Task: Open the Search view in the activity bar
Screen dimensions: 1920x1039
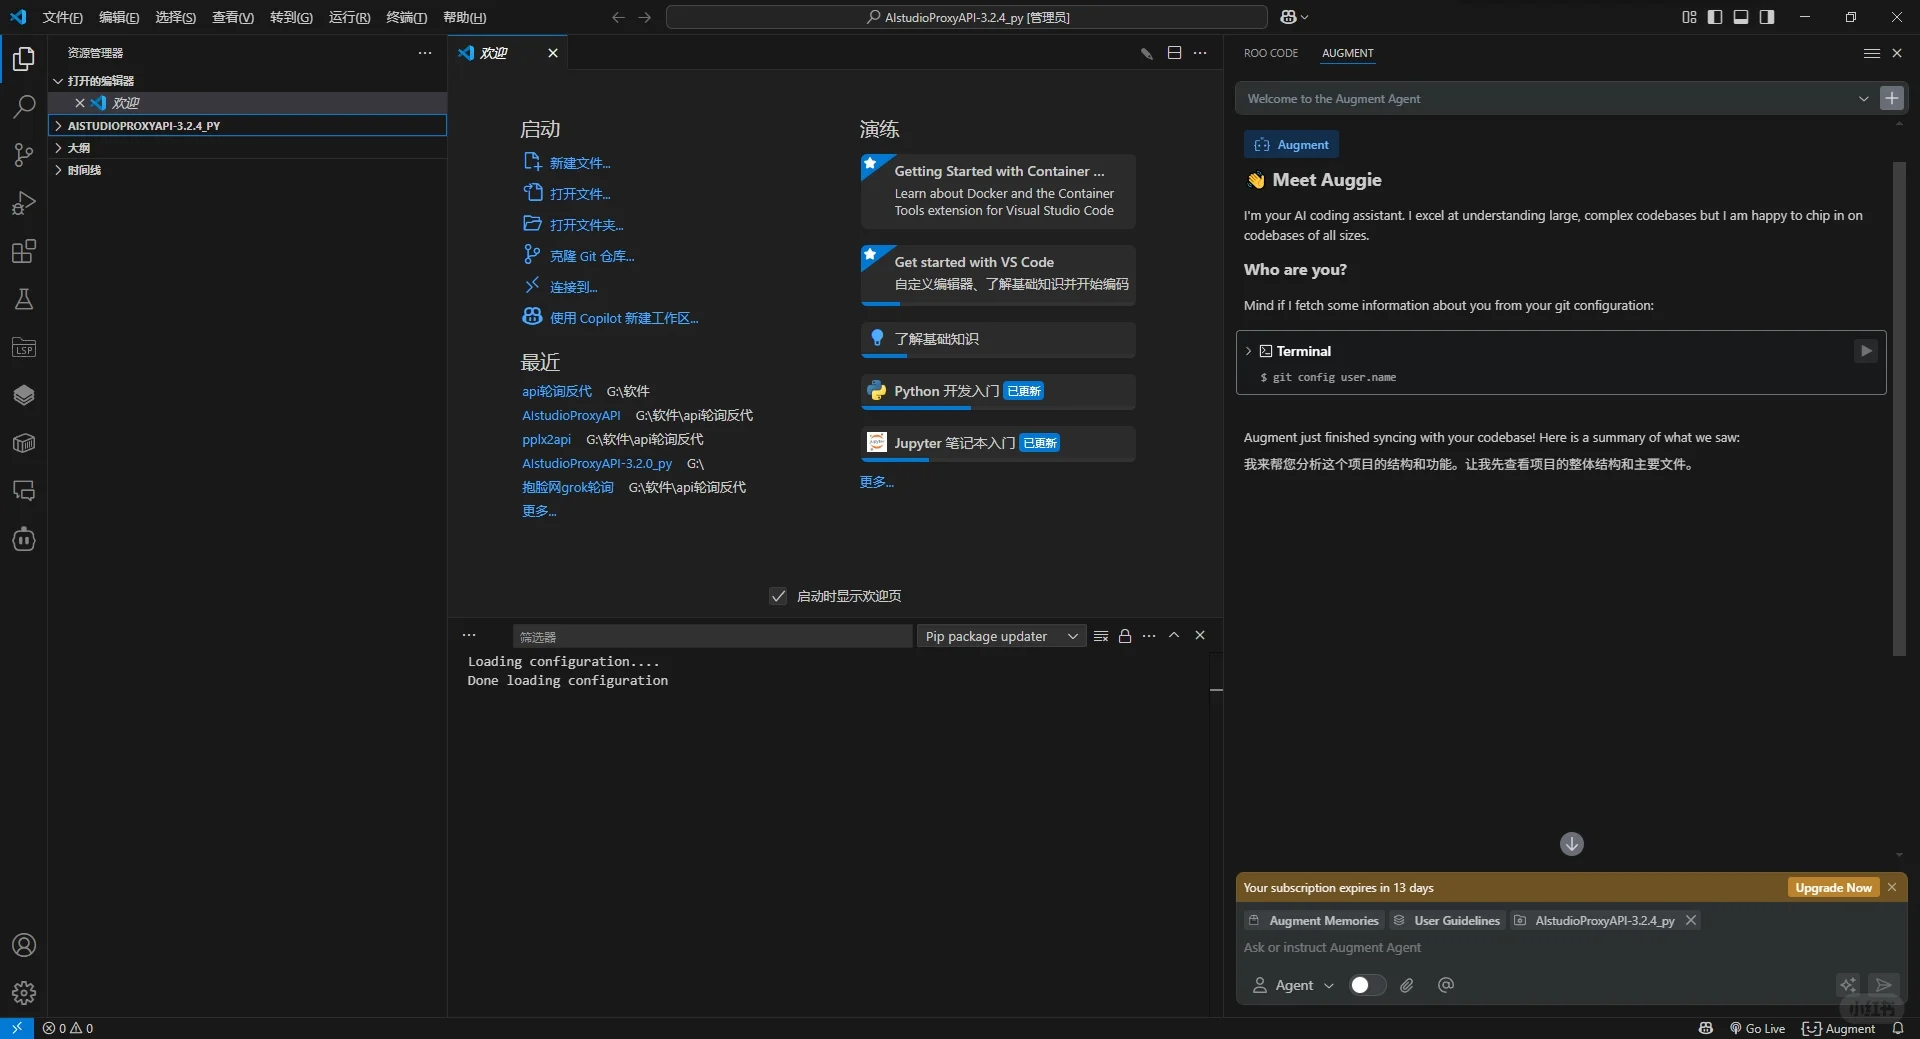Action: tap(24, 107)
